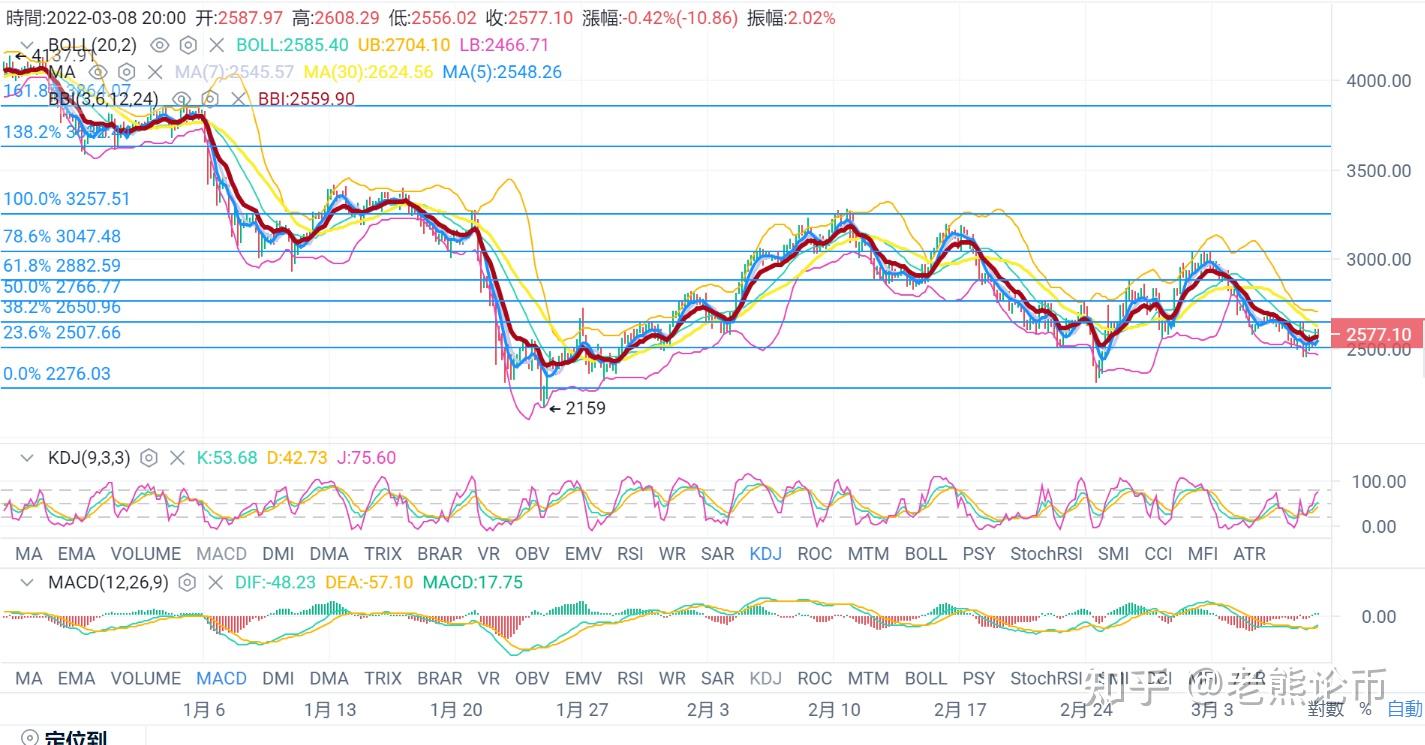Select DMI tab below the KDJ chart
Screen dimensions: 1425x745
tap(278, 553)
